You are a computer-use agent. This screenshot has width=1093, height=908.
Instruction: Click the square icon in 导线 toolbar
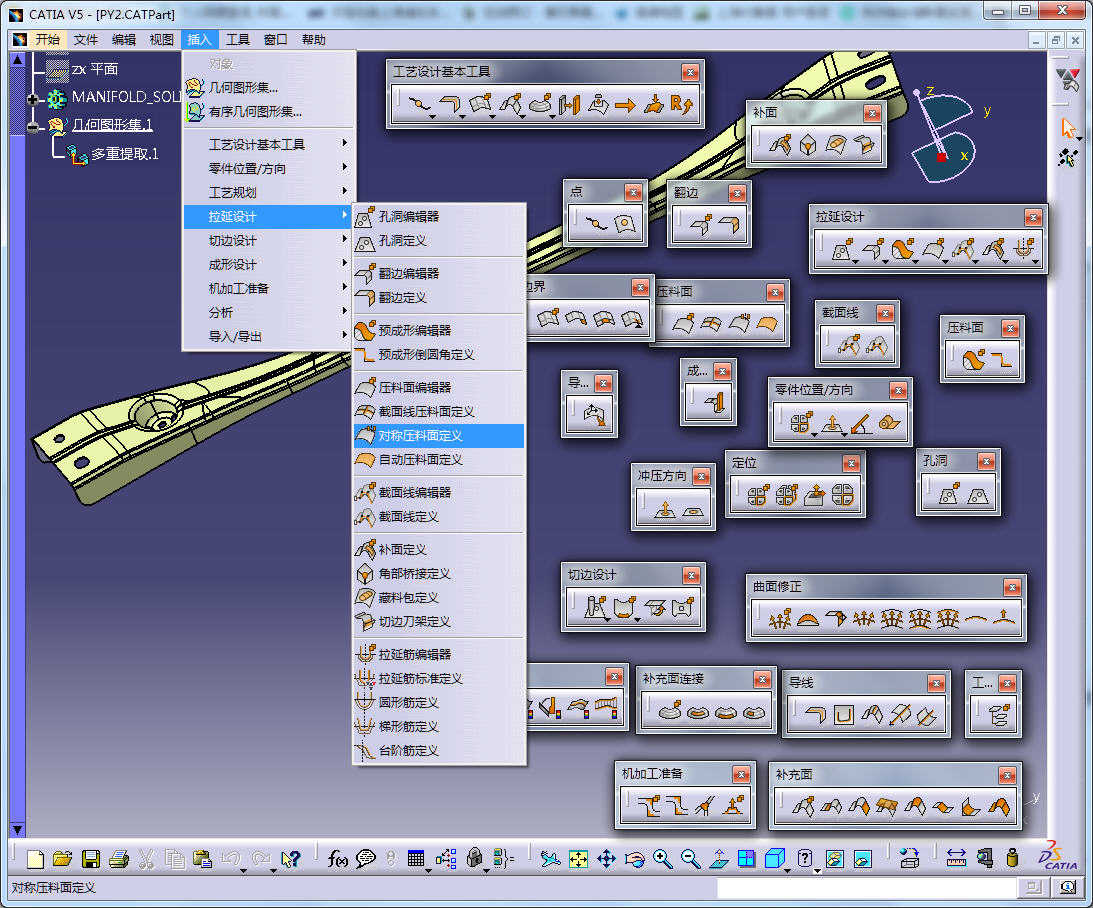(843, 715)
